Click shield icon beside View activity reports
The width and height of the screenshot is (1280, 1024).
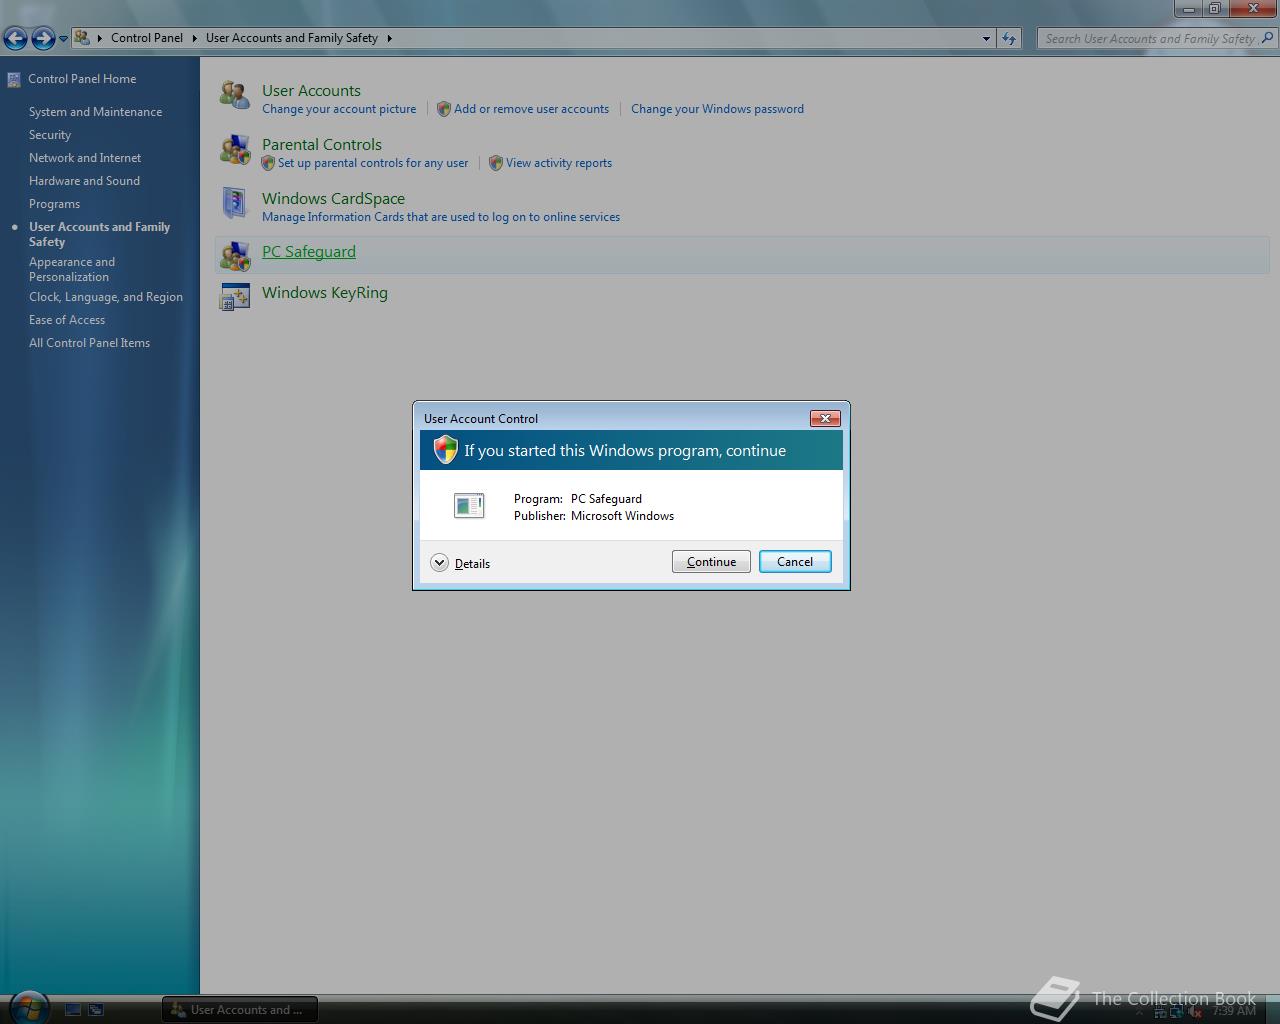(495, 163)
